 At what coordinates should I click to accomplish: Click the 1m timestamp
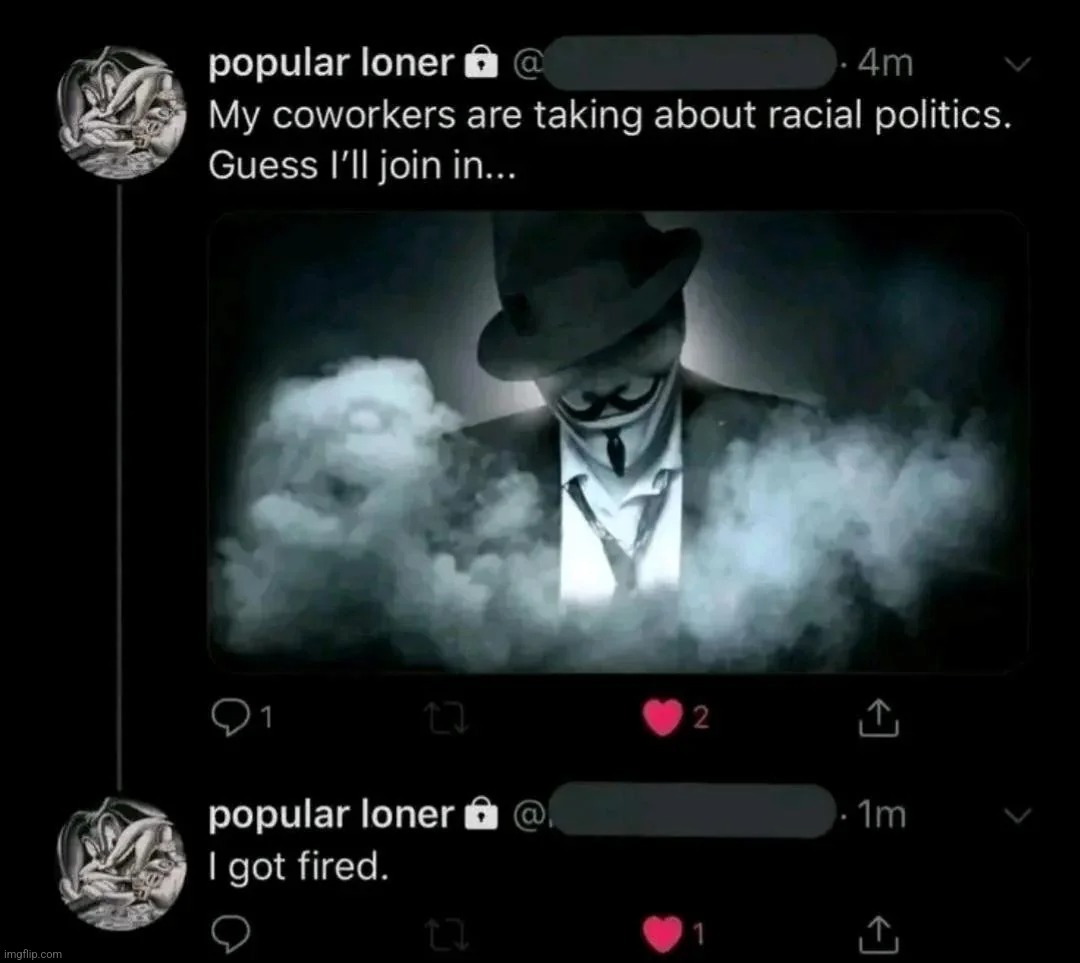click(x=885, y=816)
